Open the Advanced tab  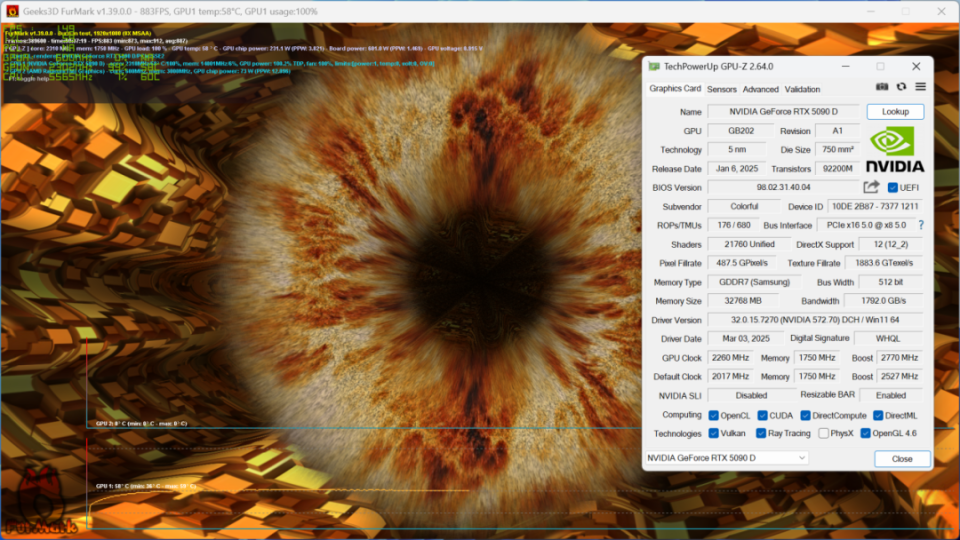click(760, 89)
